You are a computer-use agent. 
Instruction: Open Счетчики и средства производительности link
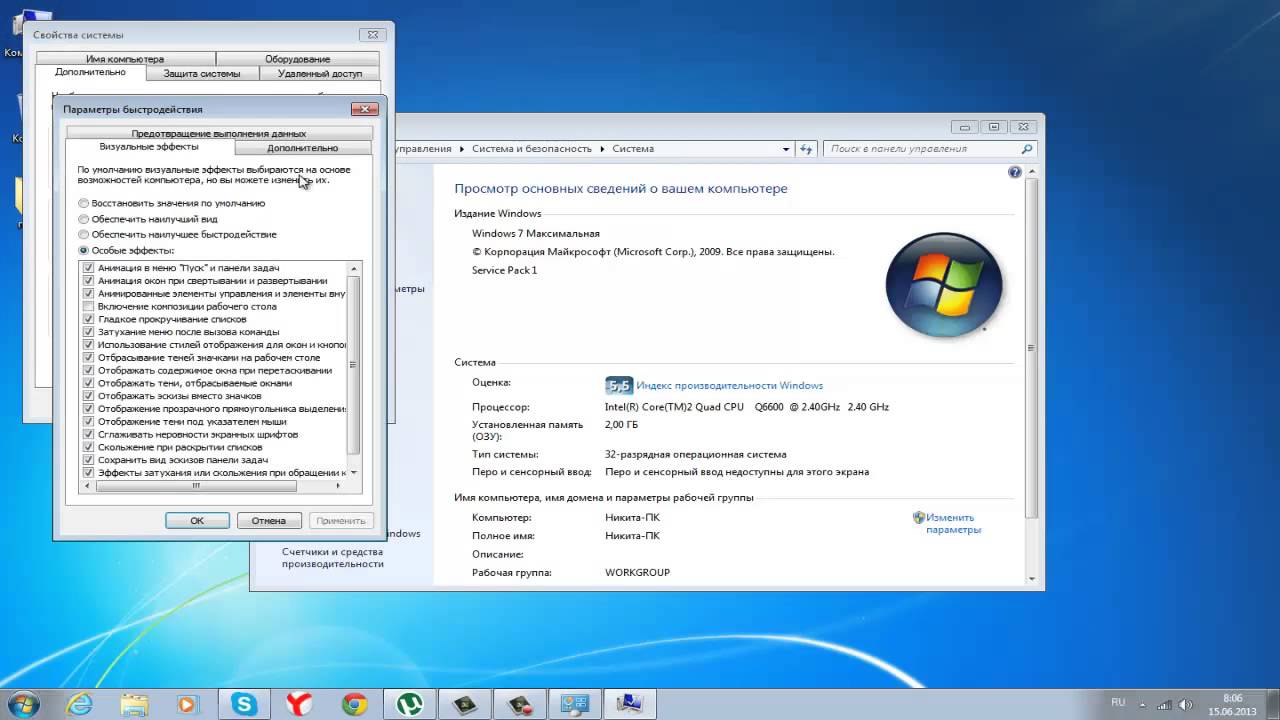pos(333,558)
